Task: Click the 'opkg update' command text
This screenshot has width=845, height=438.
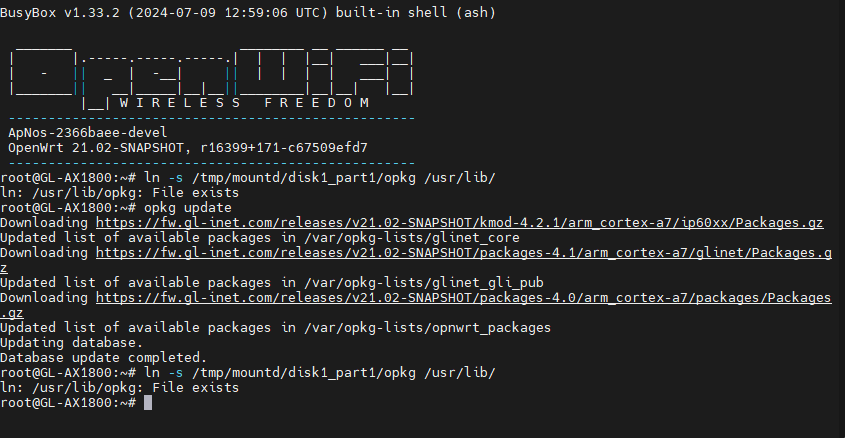Action: tap(188, 208)
